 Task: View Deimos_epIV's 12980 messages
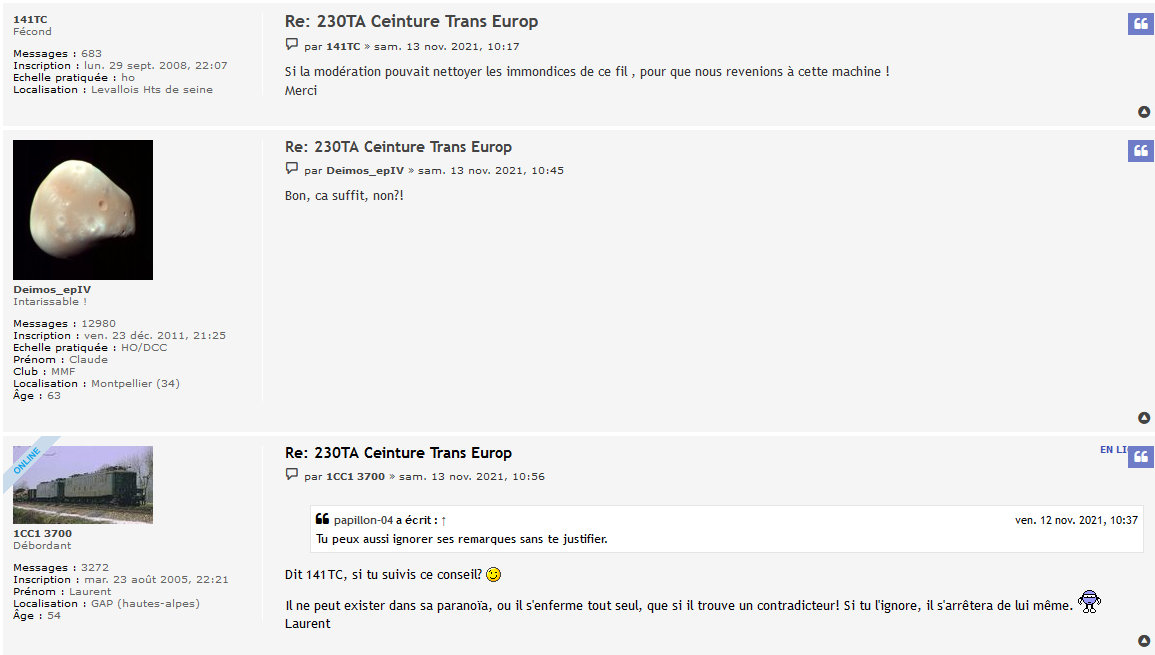coord(99,323)
